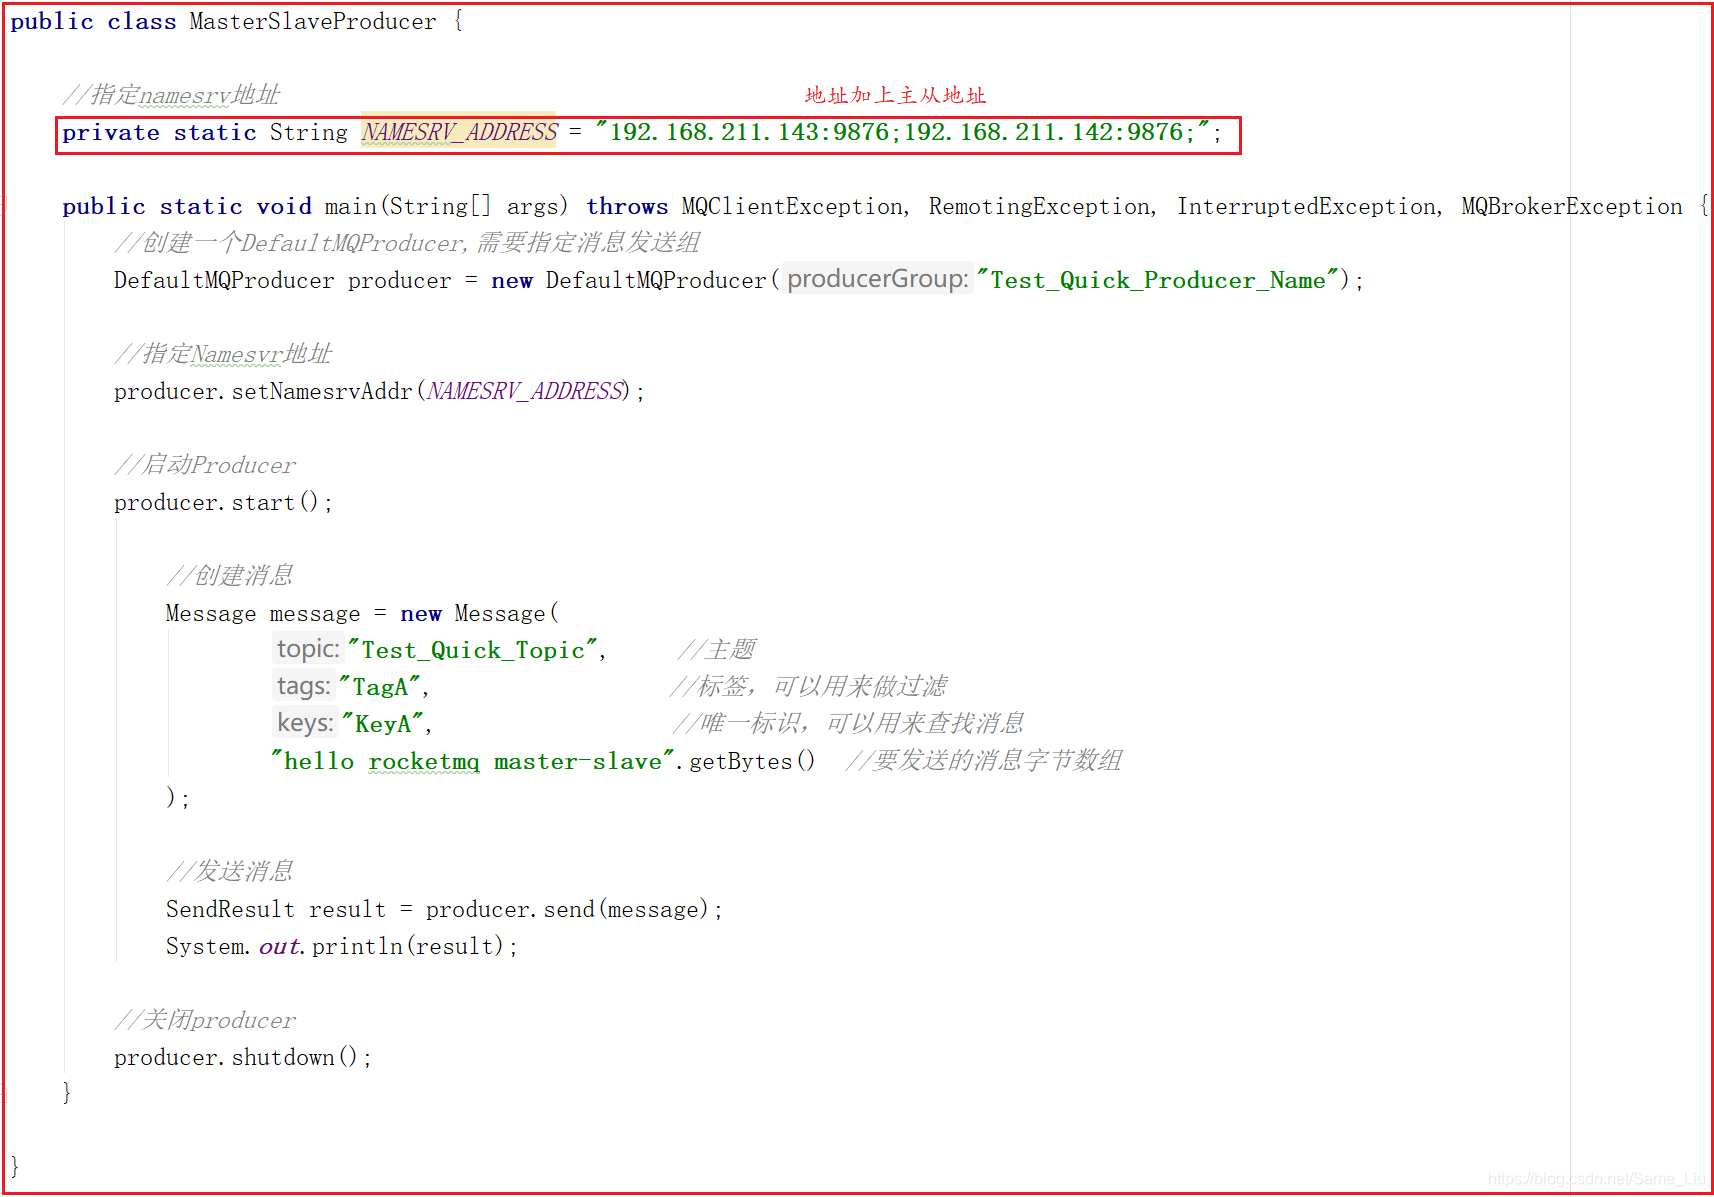Click the comment //主题

click(x=716, y=650)
